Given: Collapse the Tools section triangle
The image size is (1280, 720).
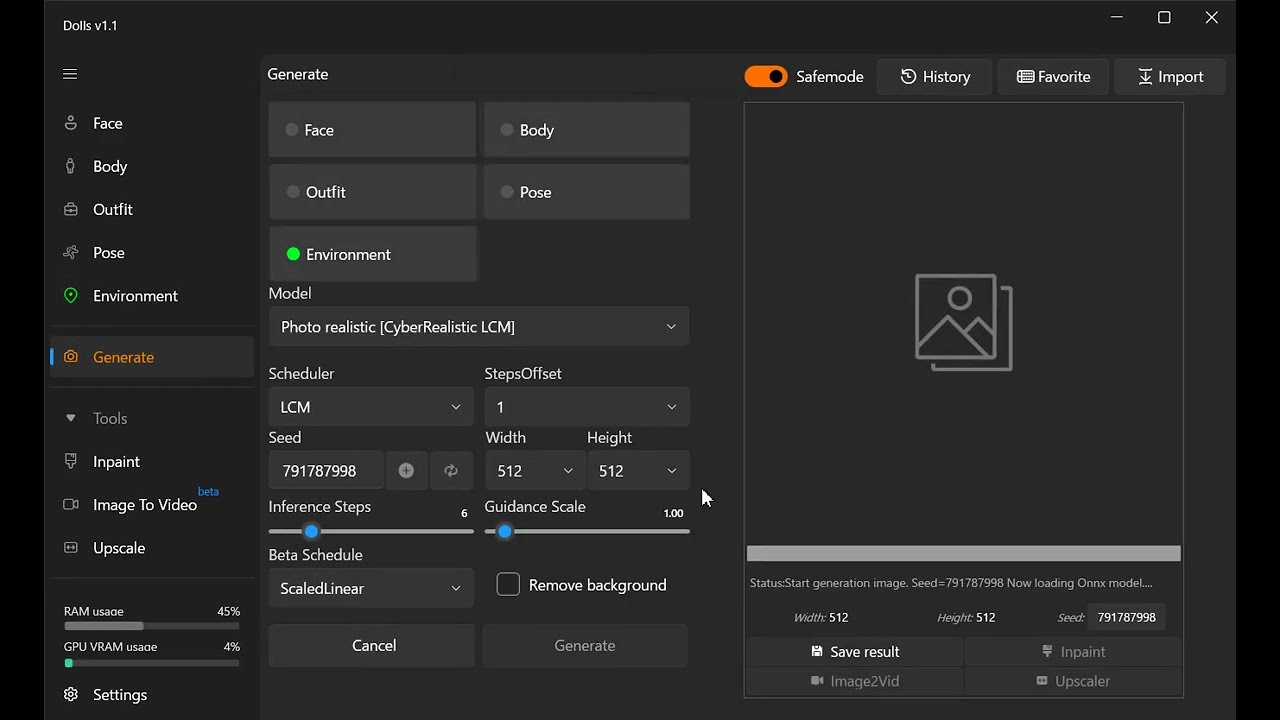Looking at the screenshot, I should 71,418.
